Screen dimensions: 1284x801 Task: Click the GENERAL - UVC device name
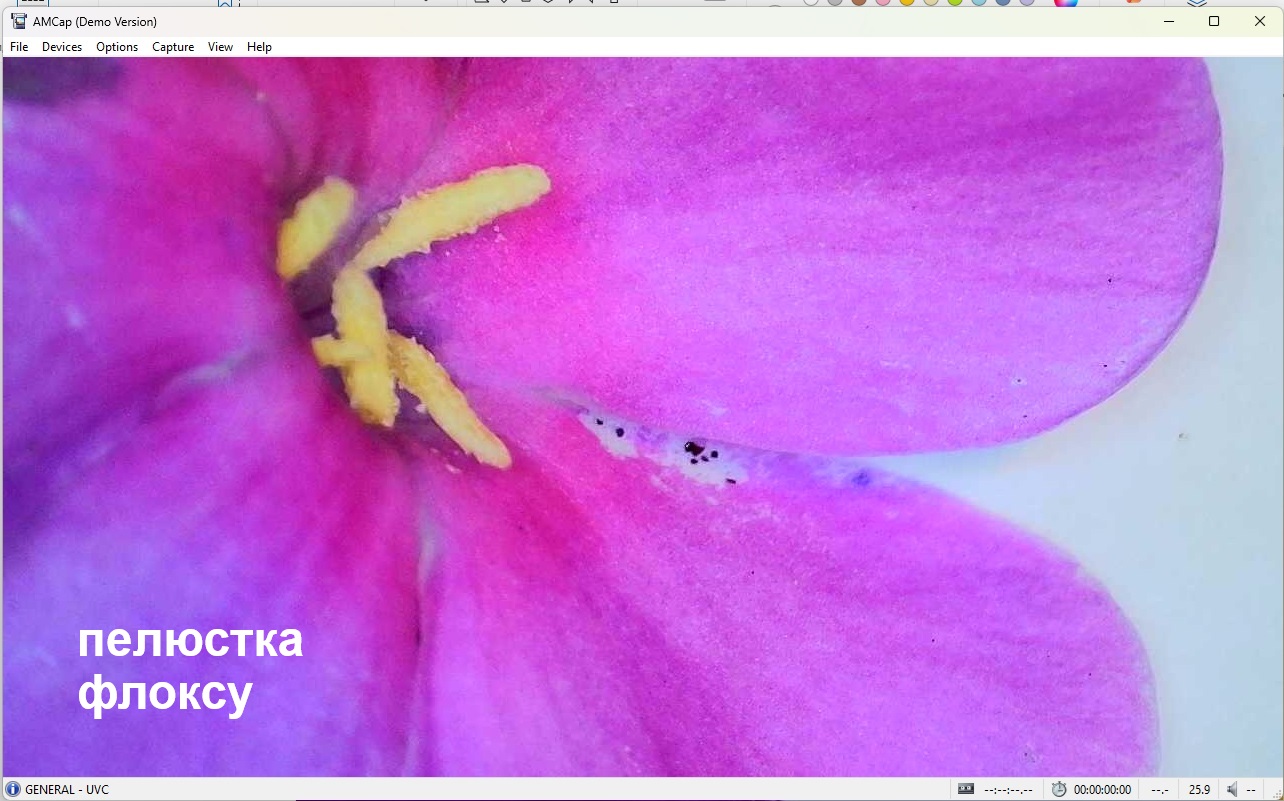(x=67, y=789)
